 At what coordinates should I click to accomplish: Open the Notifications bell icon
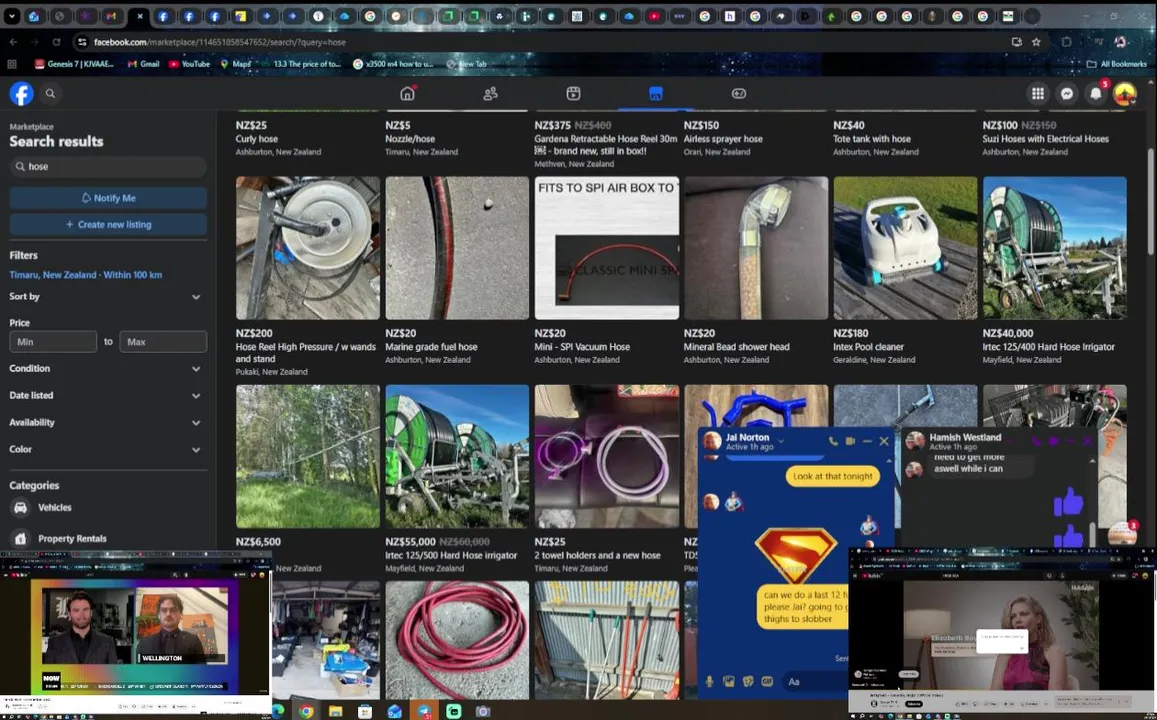[x=1096, y=93]
